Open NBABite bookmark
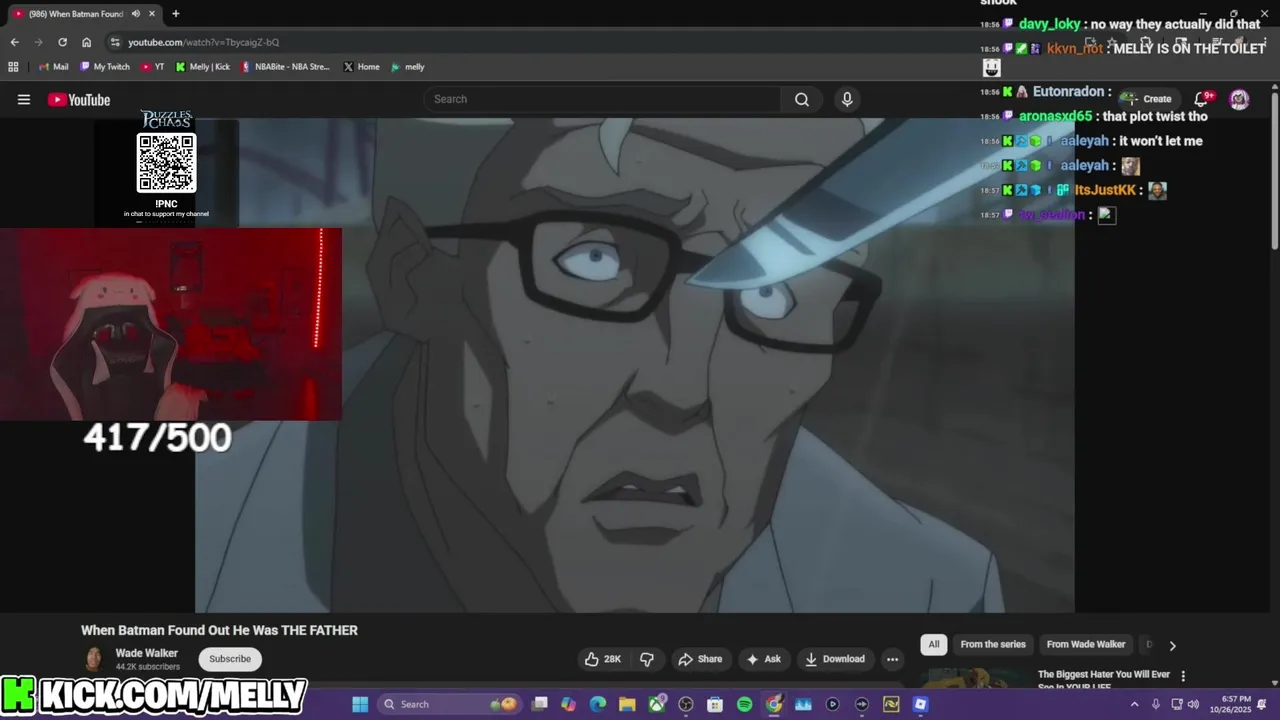Viewport: 1280px width, 720px height. tap(286, 67)
